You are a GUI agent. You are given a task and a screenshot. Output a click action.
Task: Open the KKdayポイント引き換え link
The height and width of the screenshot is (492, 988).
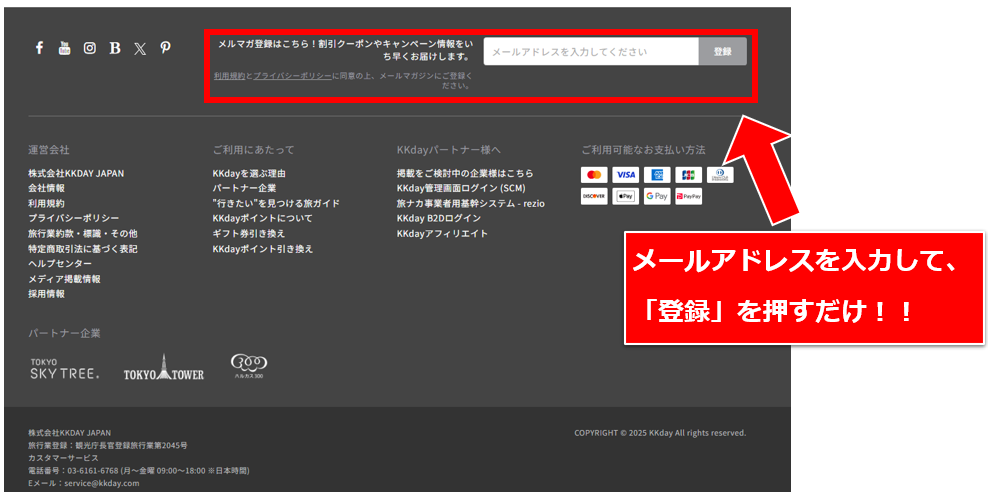(263, 249)
